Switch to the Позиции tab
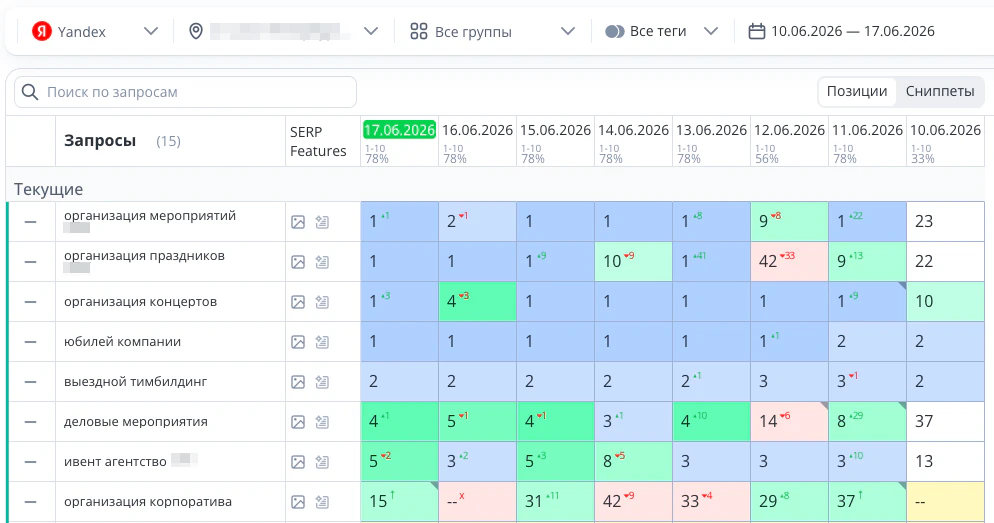The image size is (994, 523). [x=857, y=91]
